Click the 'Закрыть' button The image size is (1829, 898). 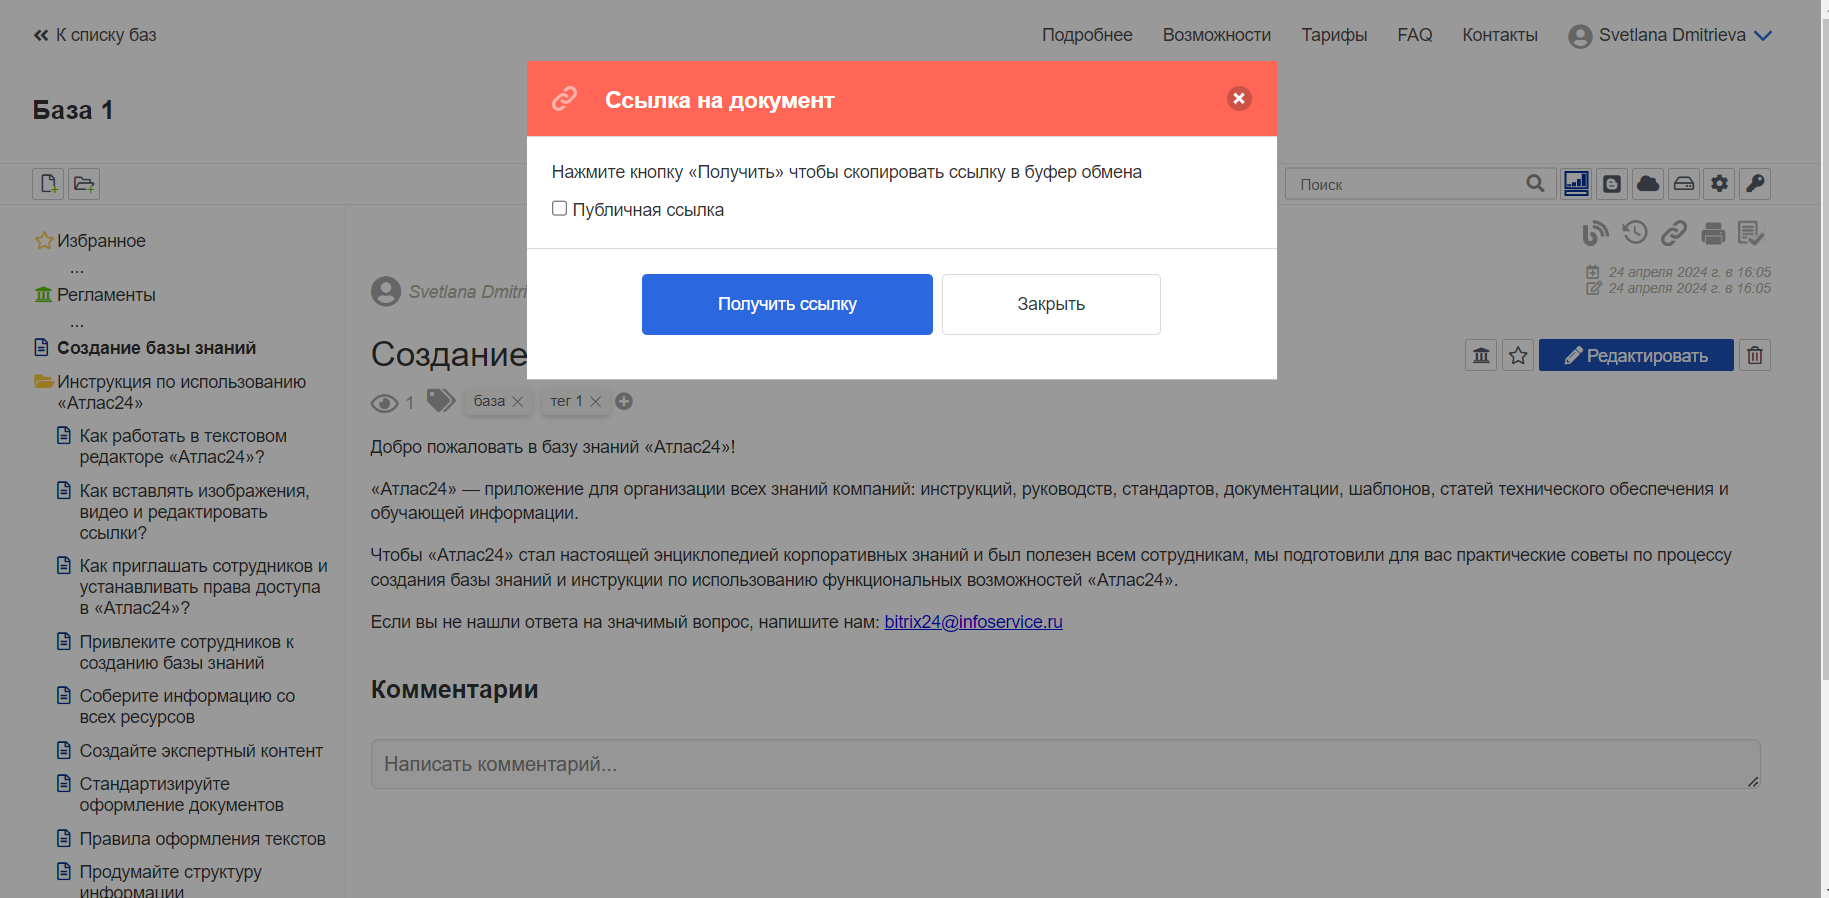coord(1051,304)
